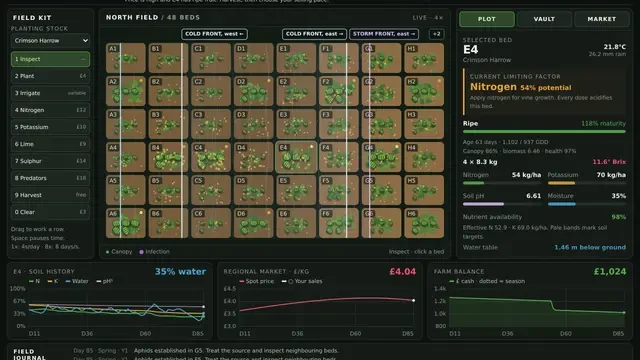Select bed D6 in the field
The width and height of the screenshot is (640, 360).
[253, 223]
